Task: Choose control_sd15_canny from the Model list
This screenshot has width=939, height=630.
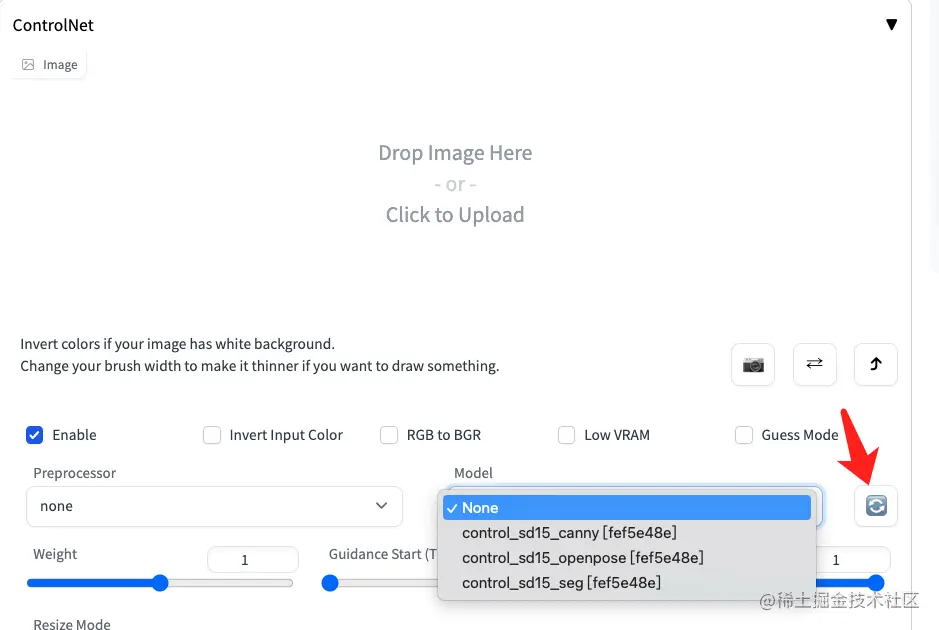Action: coord(627,532)
